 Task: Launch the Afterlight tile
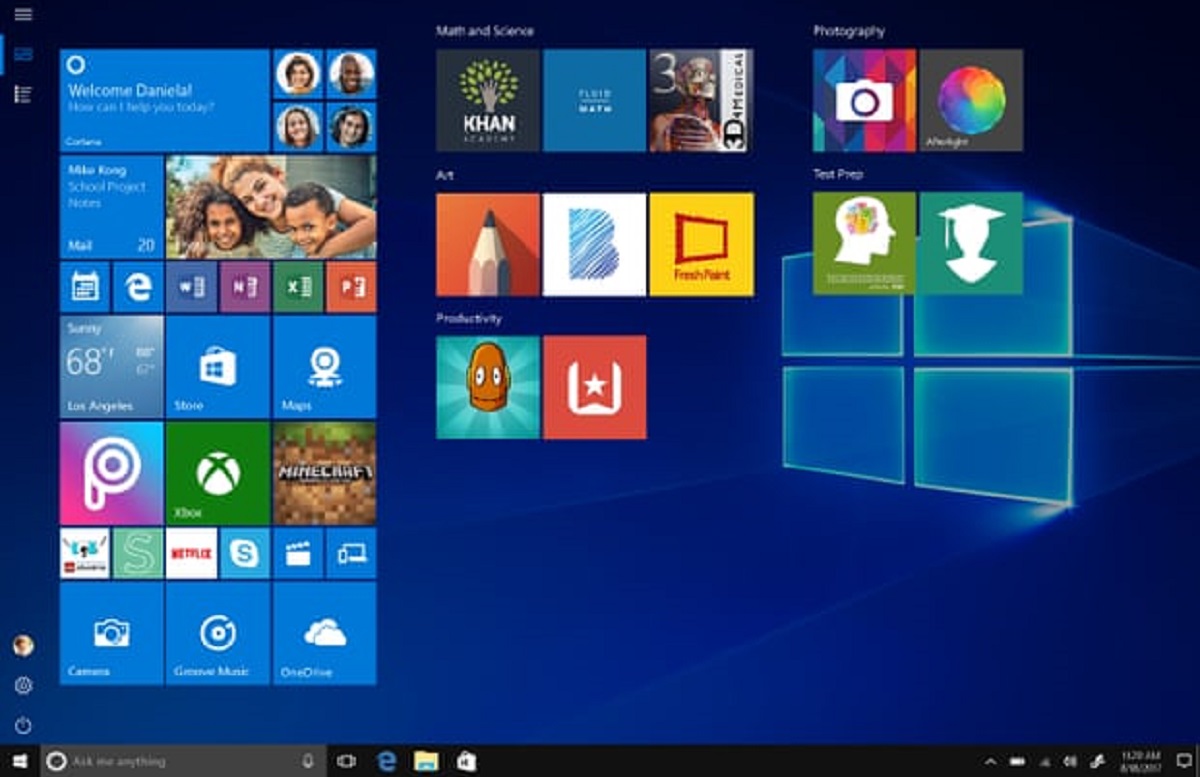click(971, 100)
